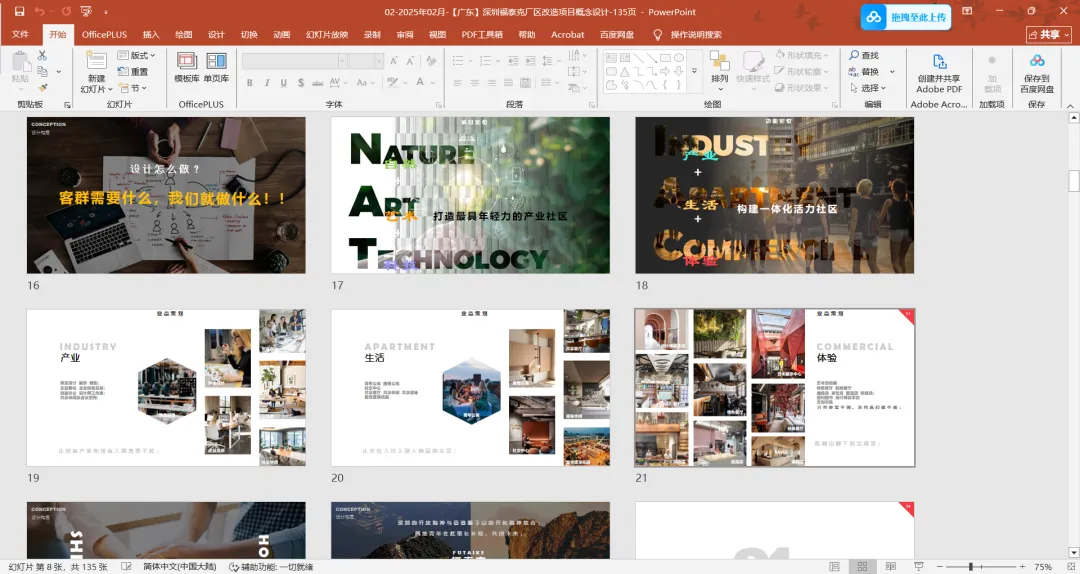Pick the text box shape in gallery

click(x=611, y=58)
